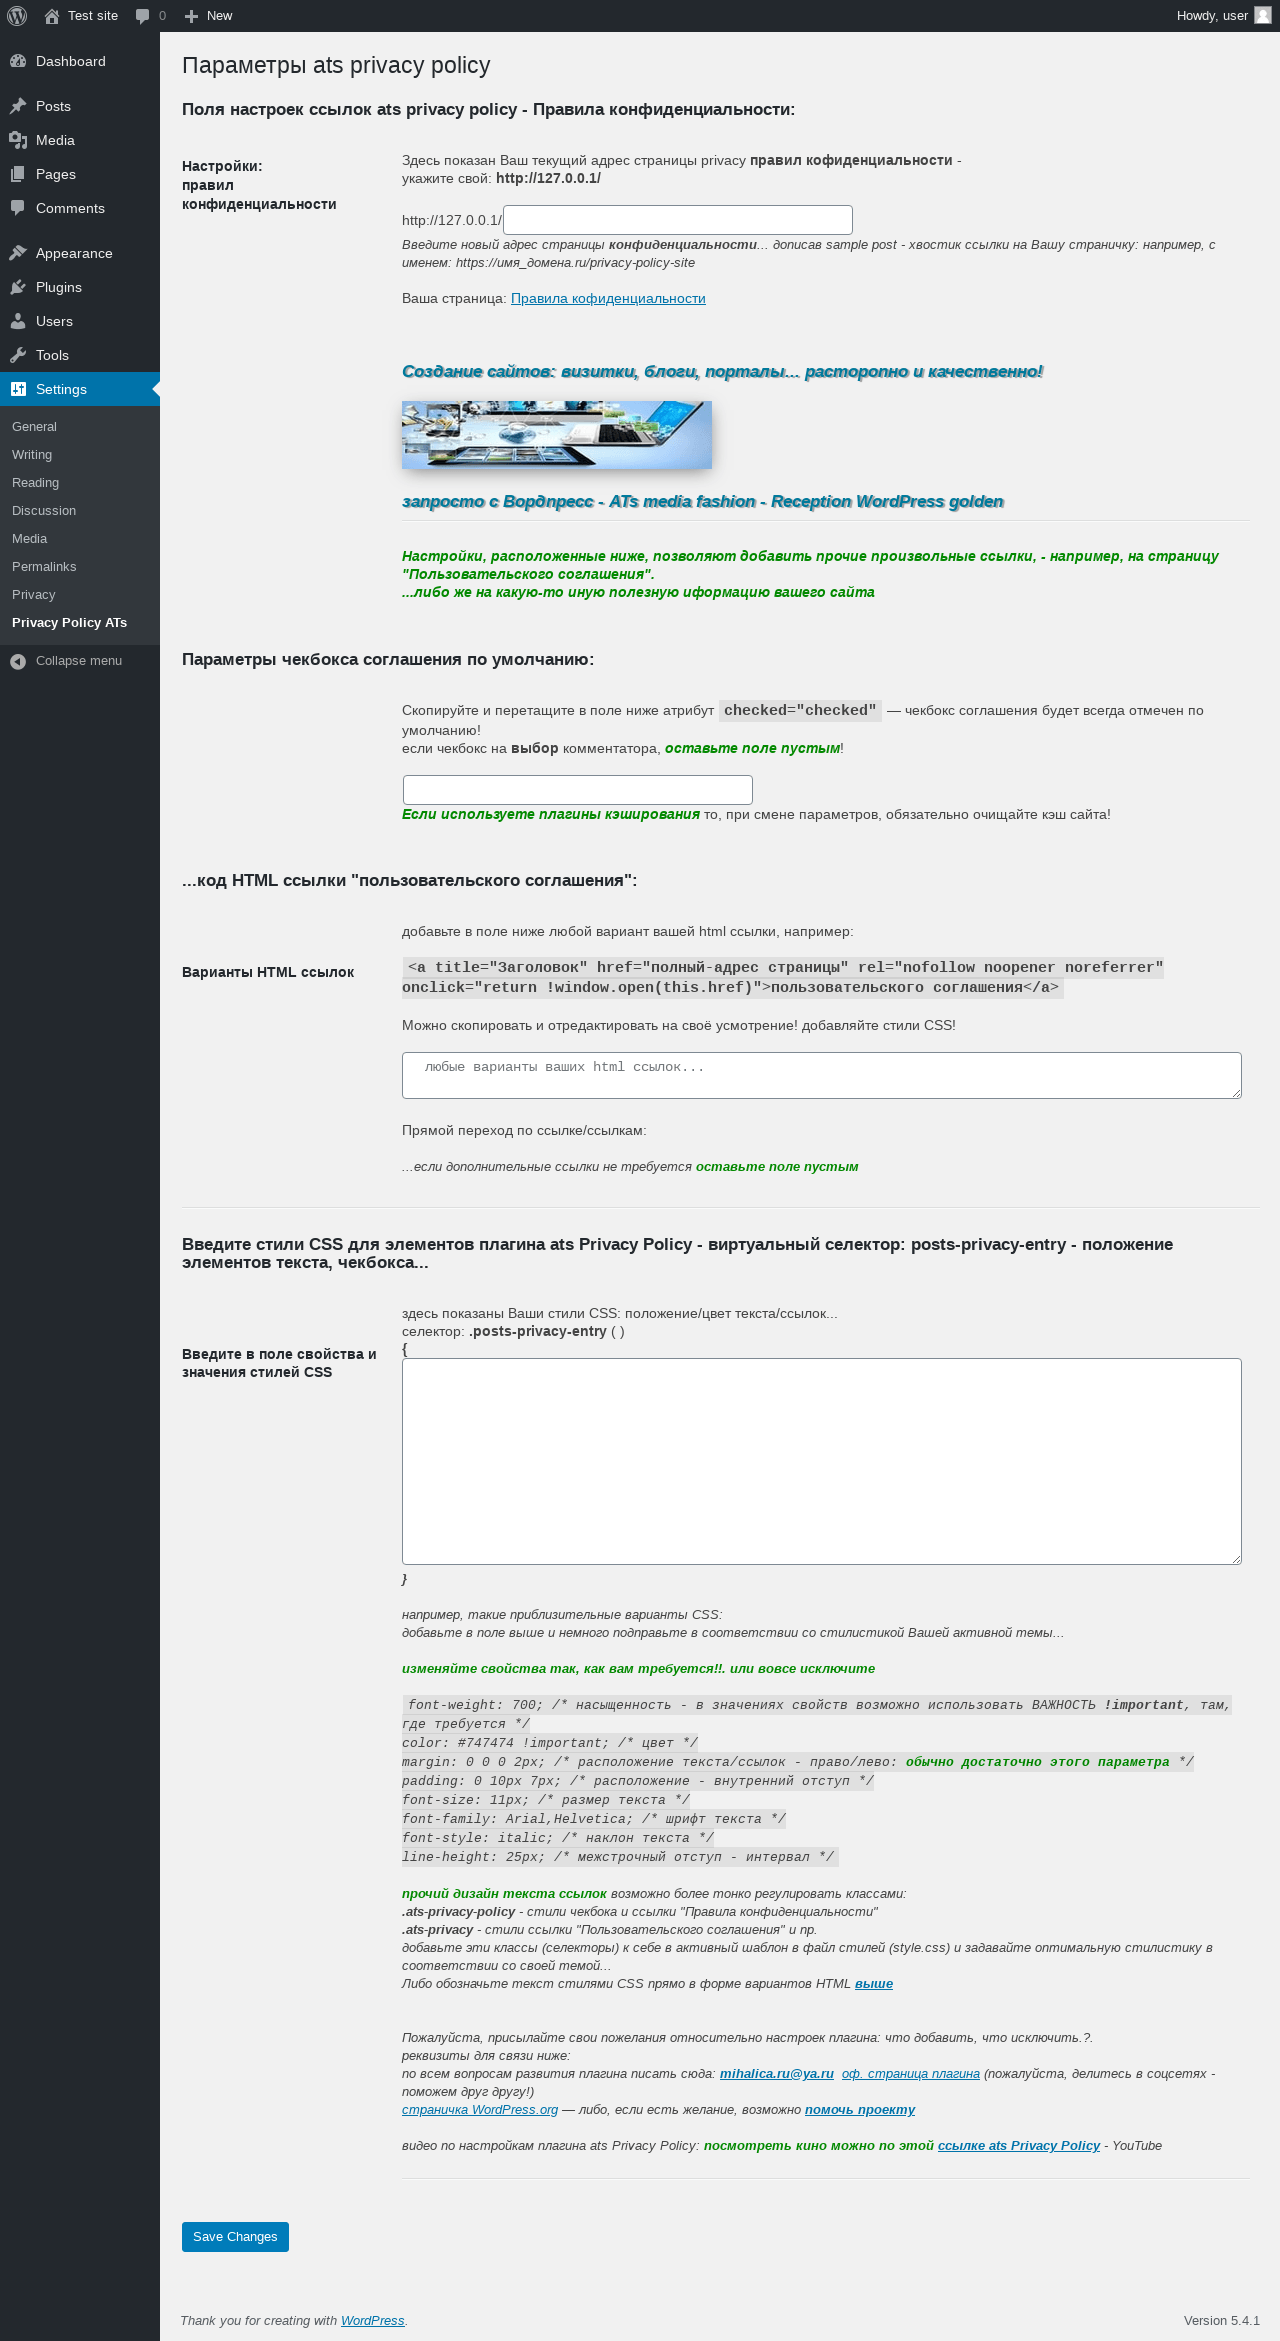This screenshot has height=2341, width=1280.
Task: Click the Tools wrench icon
Action: point(18,355)
